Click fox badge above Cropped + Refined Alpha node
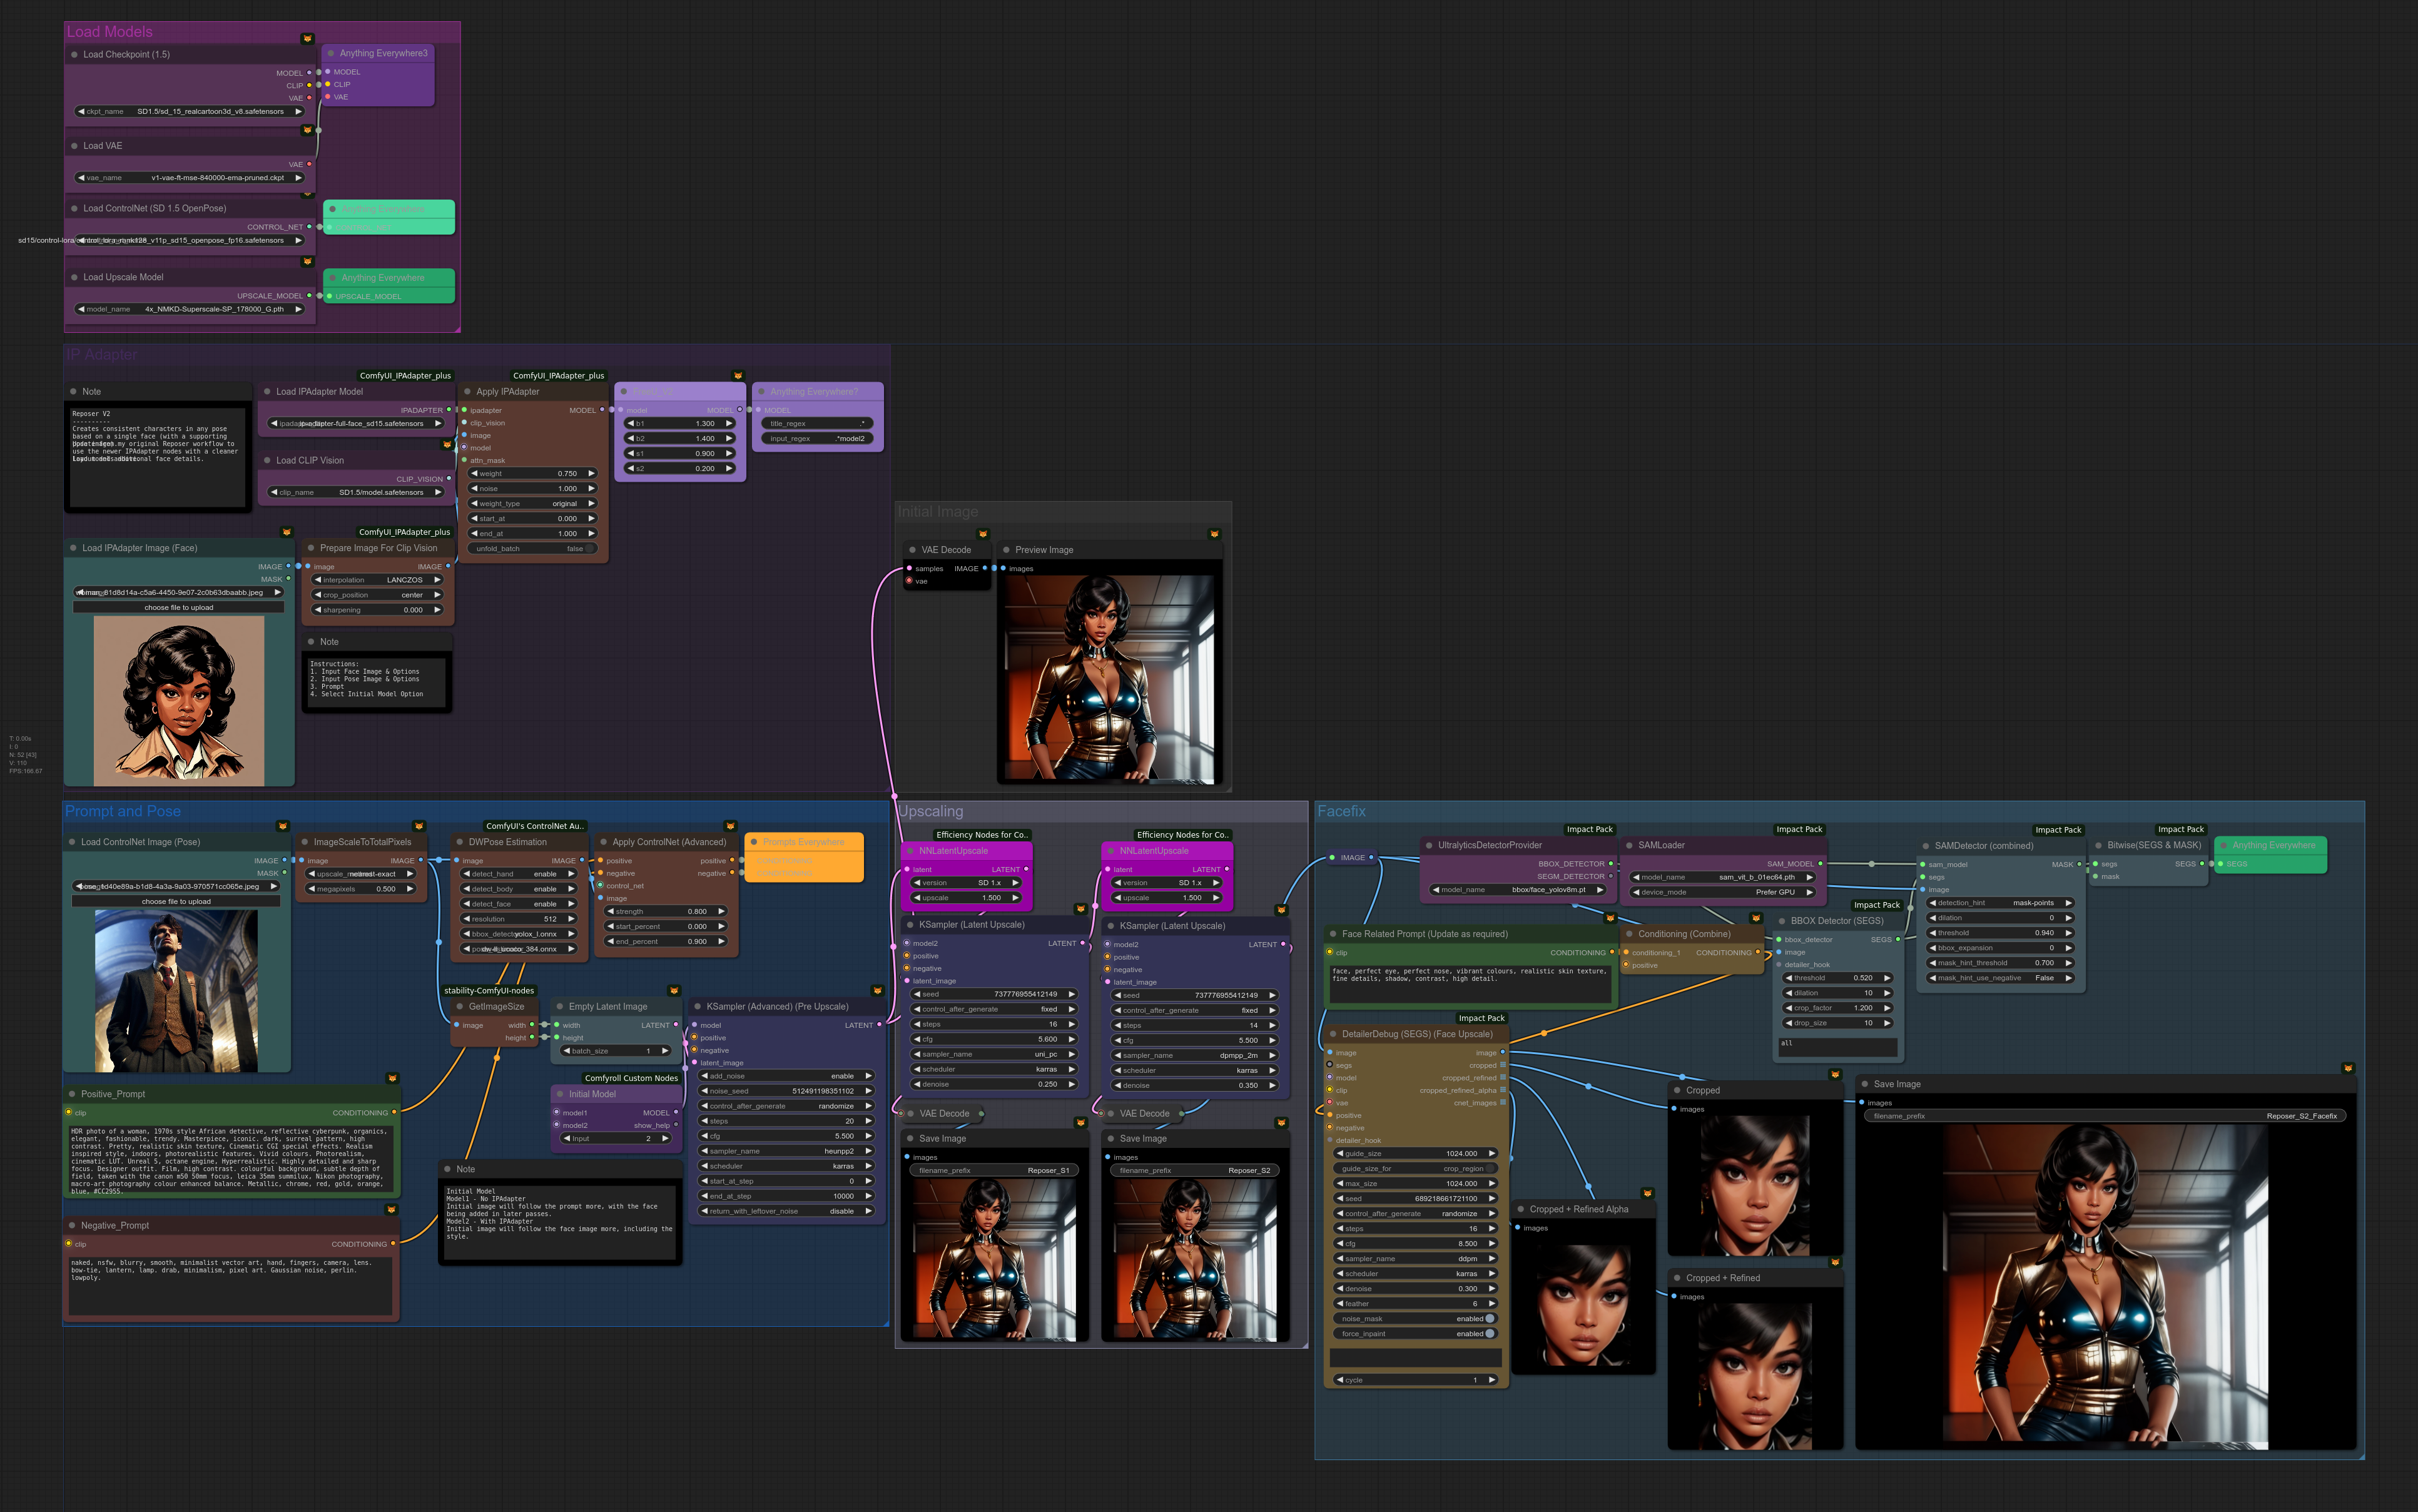The width and height of the screenshot is (2418, 1512). click(1647, 1193)
